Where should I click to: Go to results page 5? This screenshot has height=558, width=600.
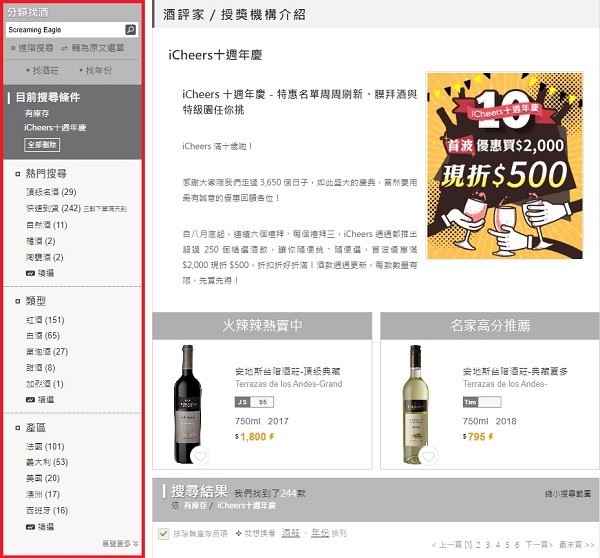(x=507, y=545)
